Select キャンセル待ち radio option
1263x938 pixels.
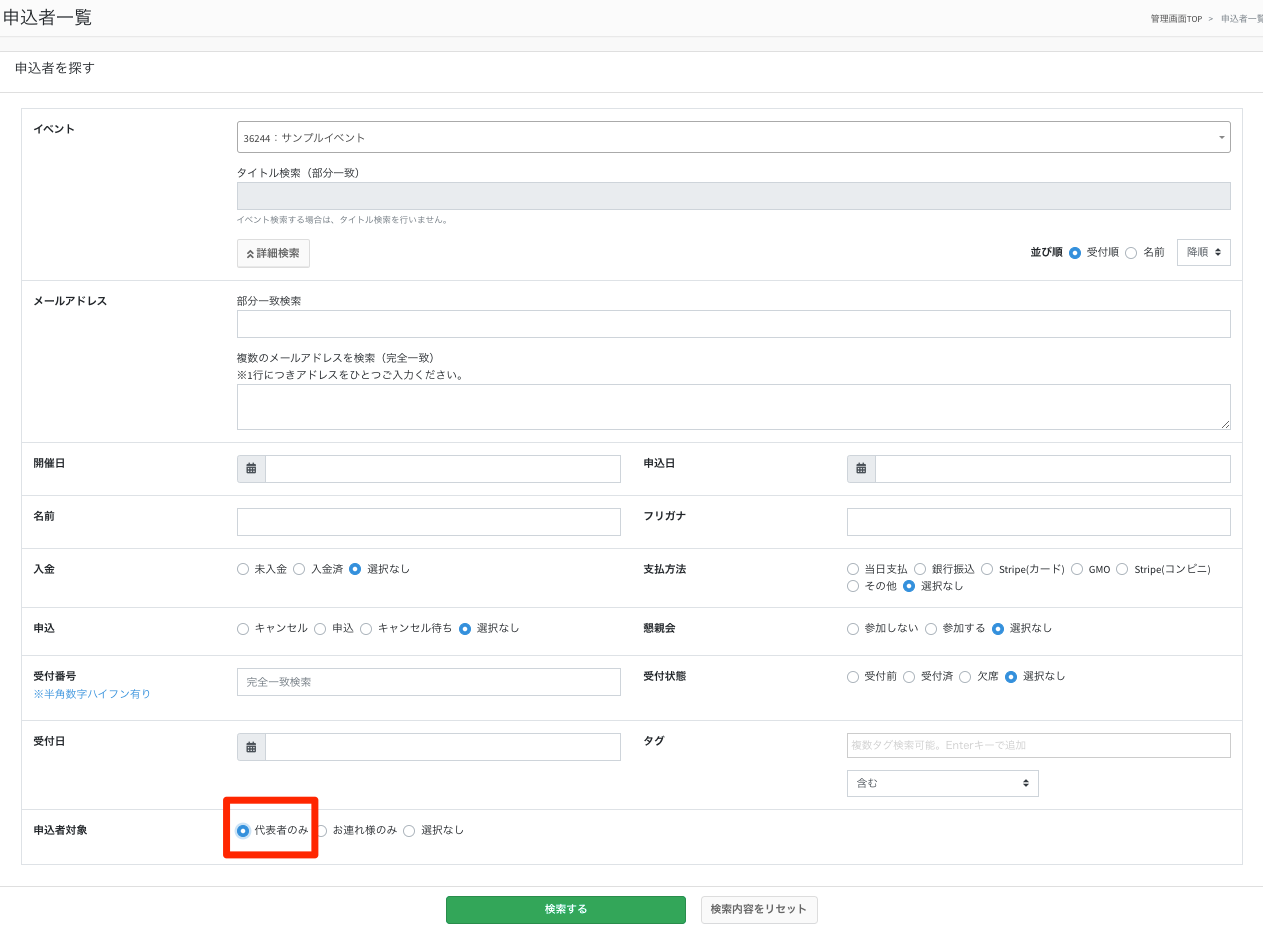click(x=366, y=629)
